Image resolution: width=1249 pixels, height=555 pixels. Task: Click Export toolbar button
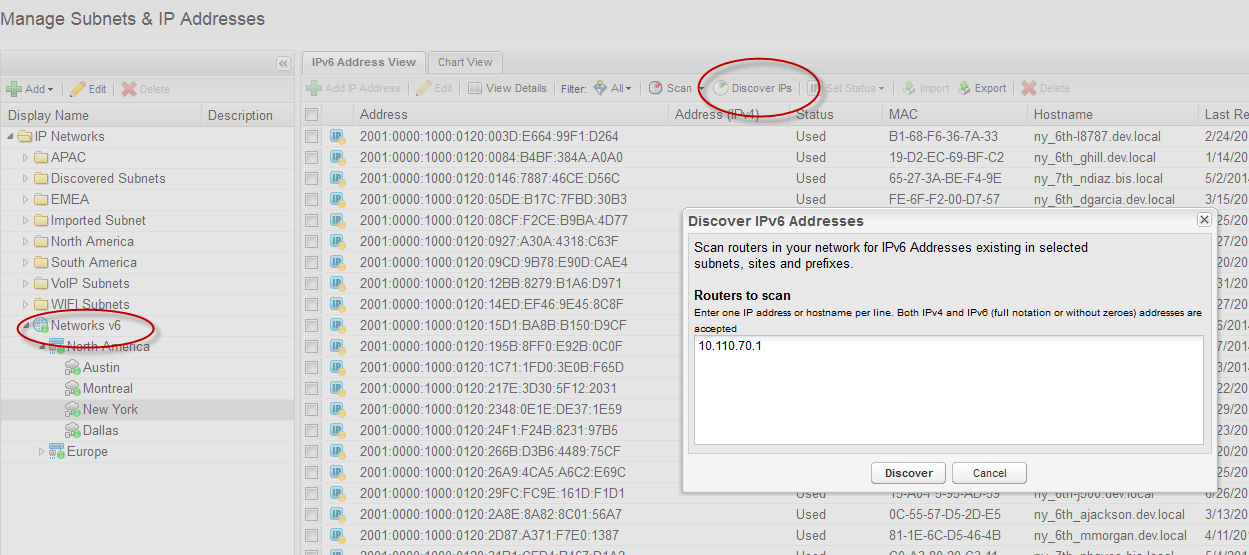click(x=981, y=88)
